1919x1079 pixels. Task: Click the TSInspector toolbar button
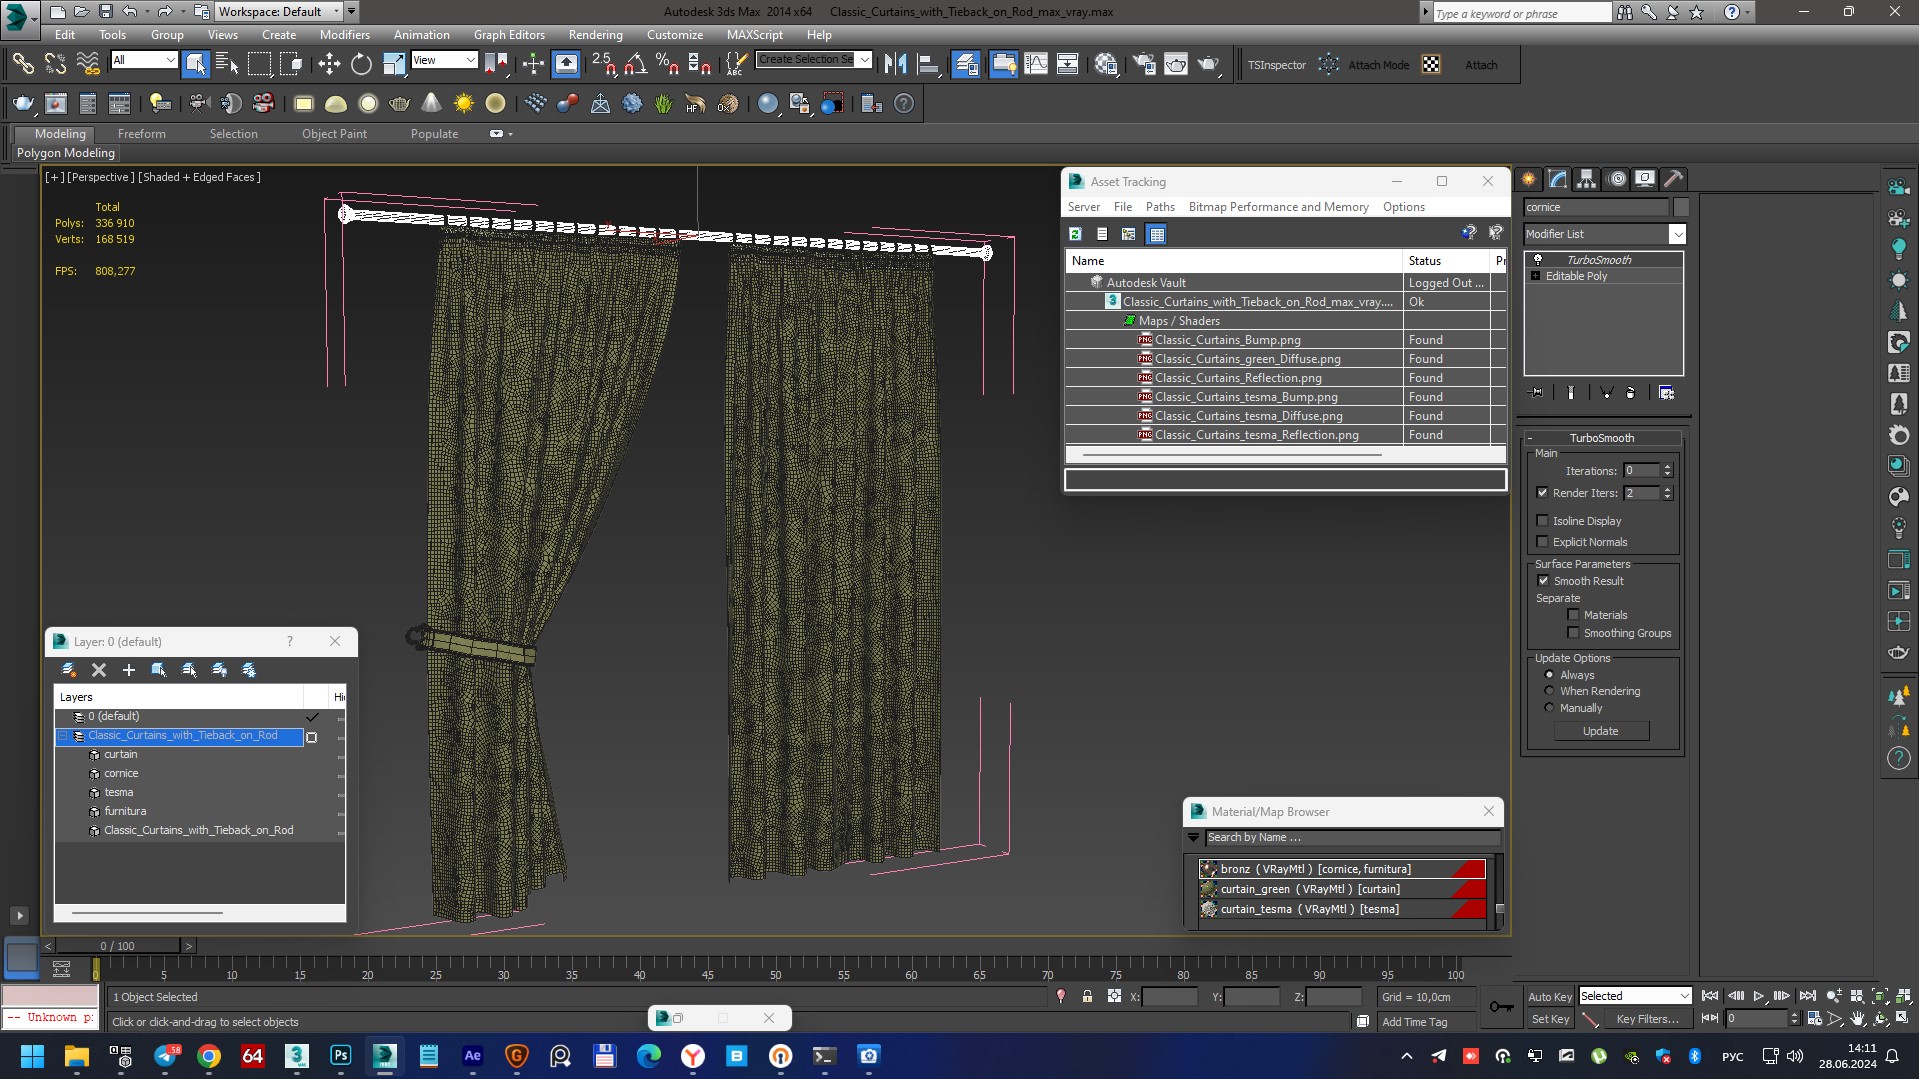point(1276,65)
